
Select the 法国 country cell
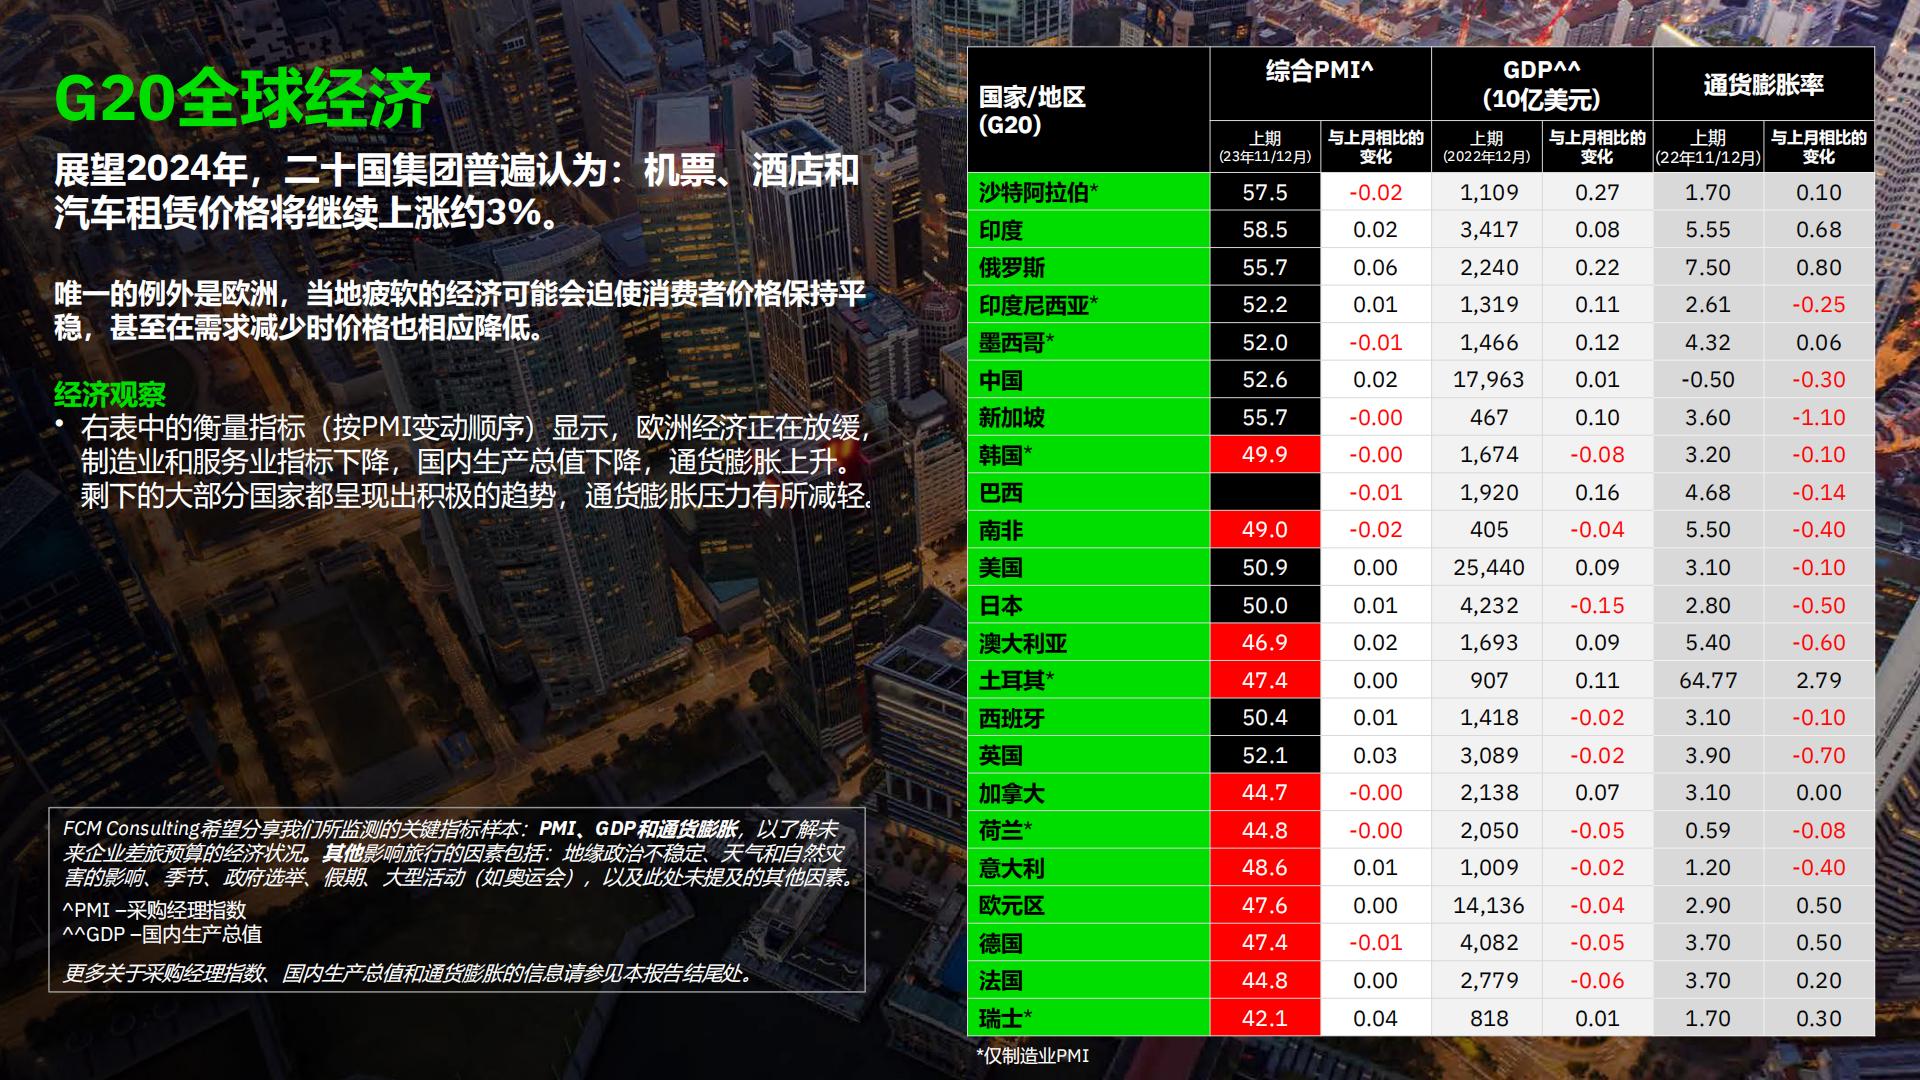pos(1089,980)
